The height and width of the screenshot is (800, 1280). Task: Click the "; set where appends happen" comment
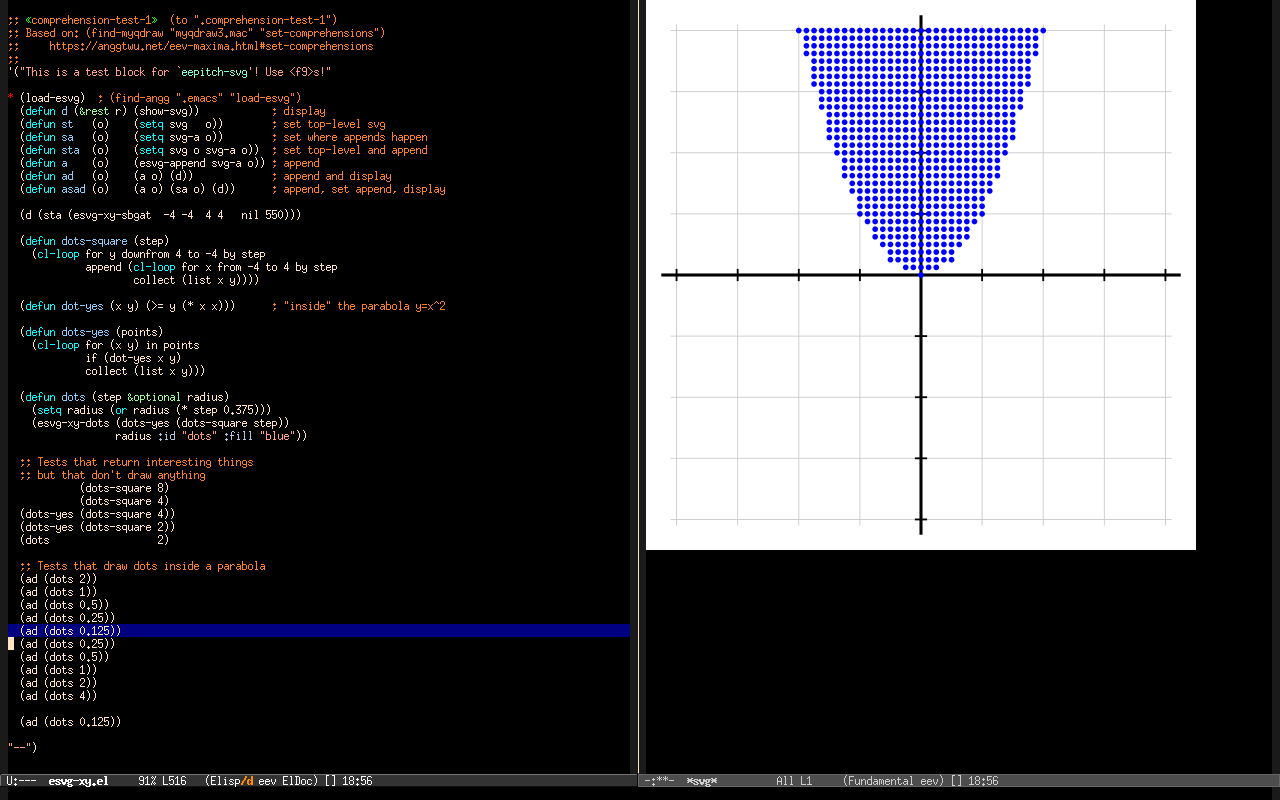point(350,137)
